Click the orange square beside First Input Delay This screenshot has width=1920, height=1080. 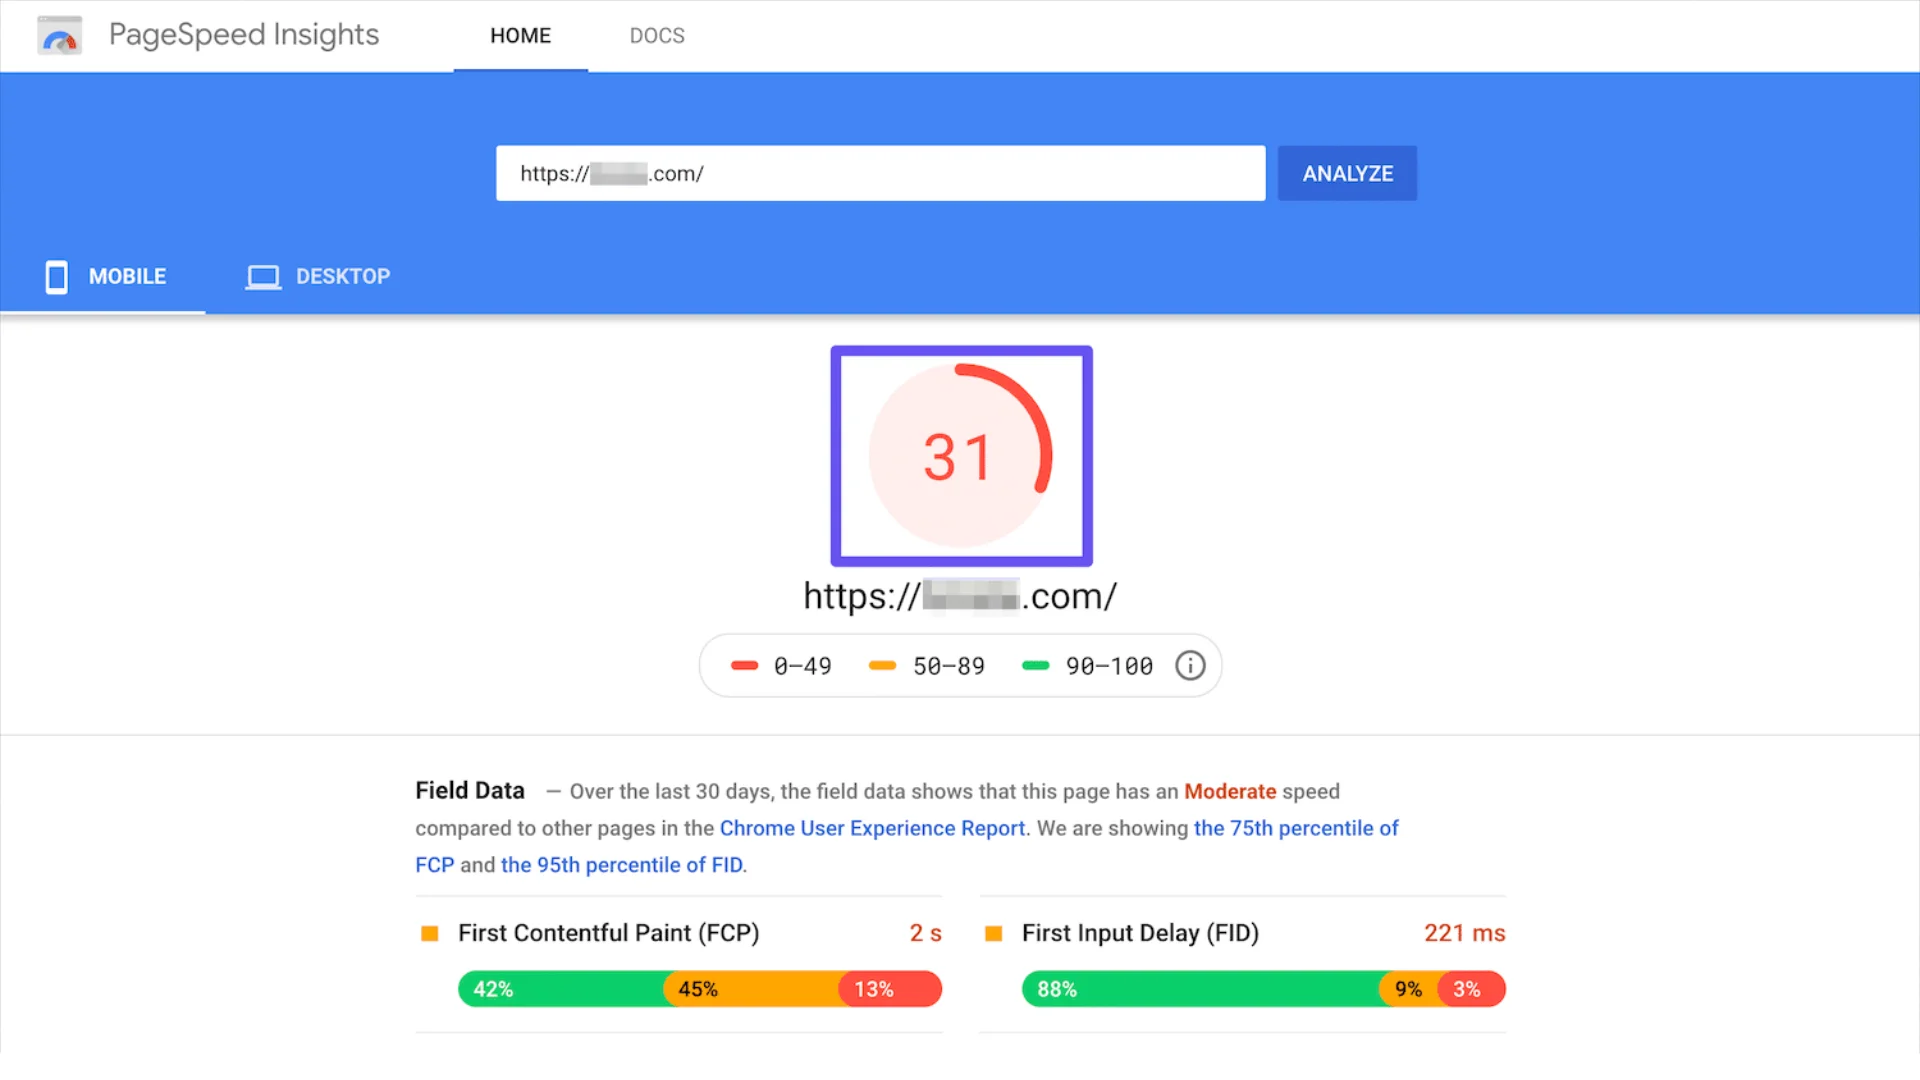[993, 932]
